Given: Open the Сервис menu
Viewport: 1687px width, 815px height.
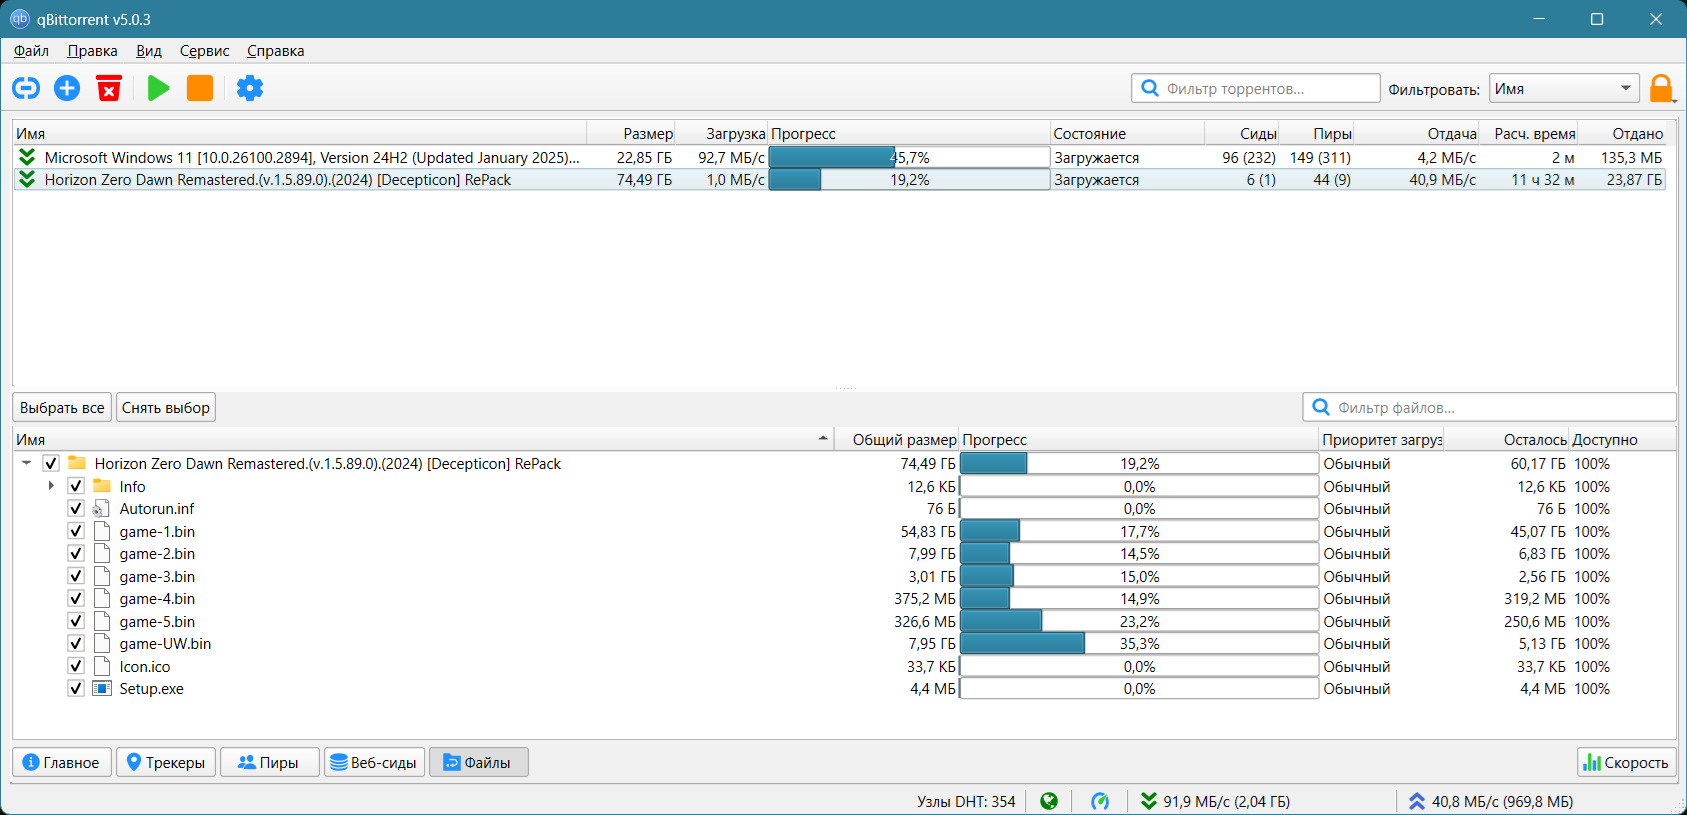Looking at the screenshot, I should (204, 51).
